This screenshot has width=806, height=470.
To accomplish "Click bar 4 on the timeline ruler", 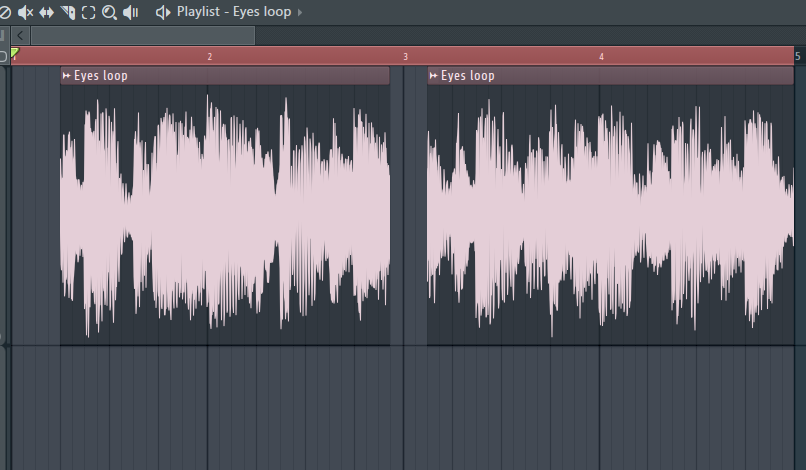I will click(601, 57).
